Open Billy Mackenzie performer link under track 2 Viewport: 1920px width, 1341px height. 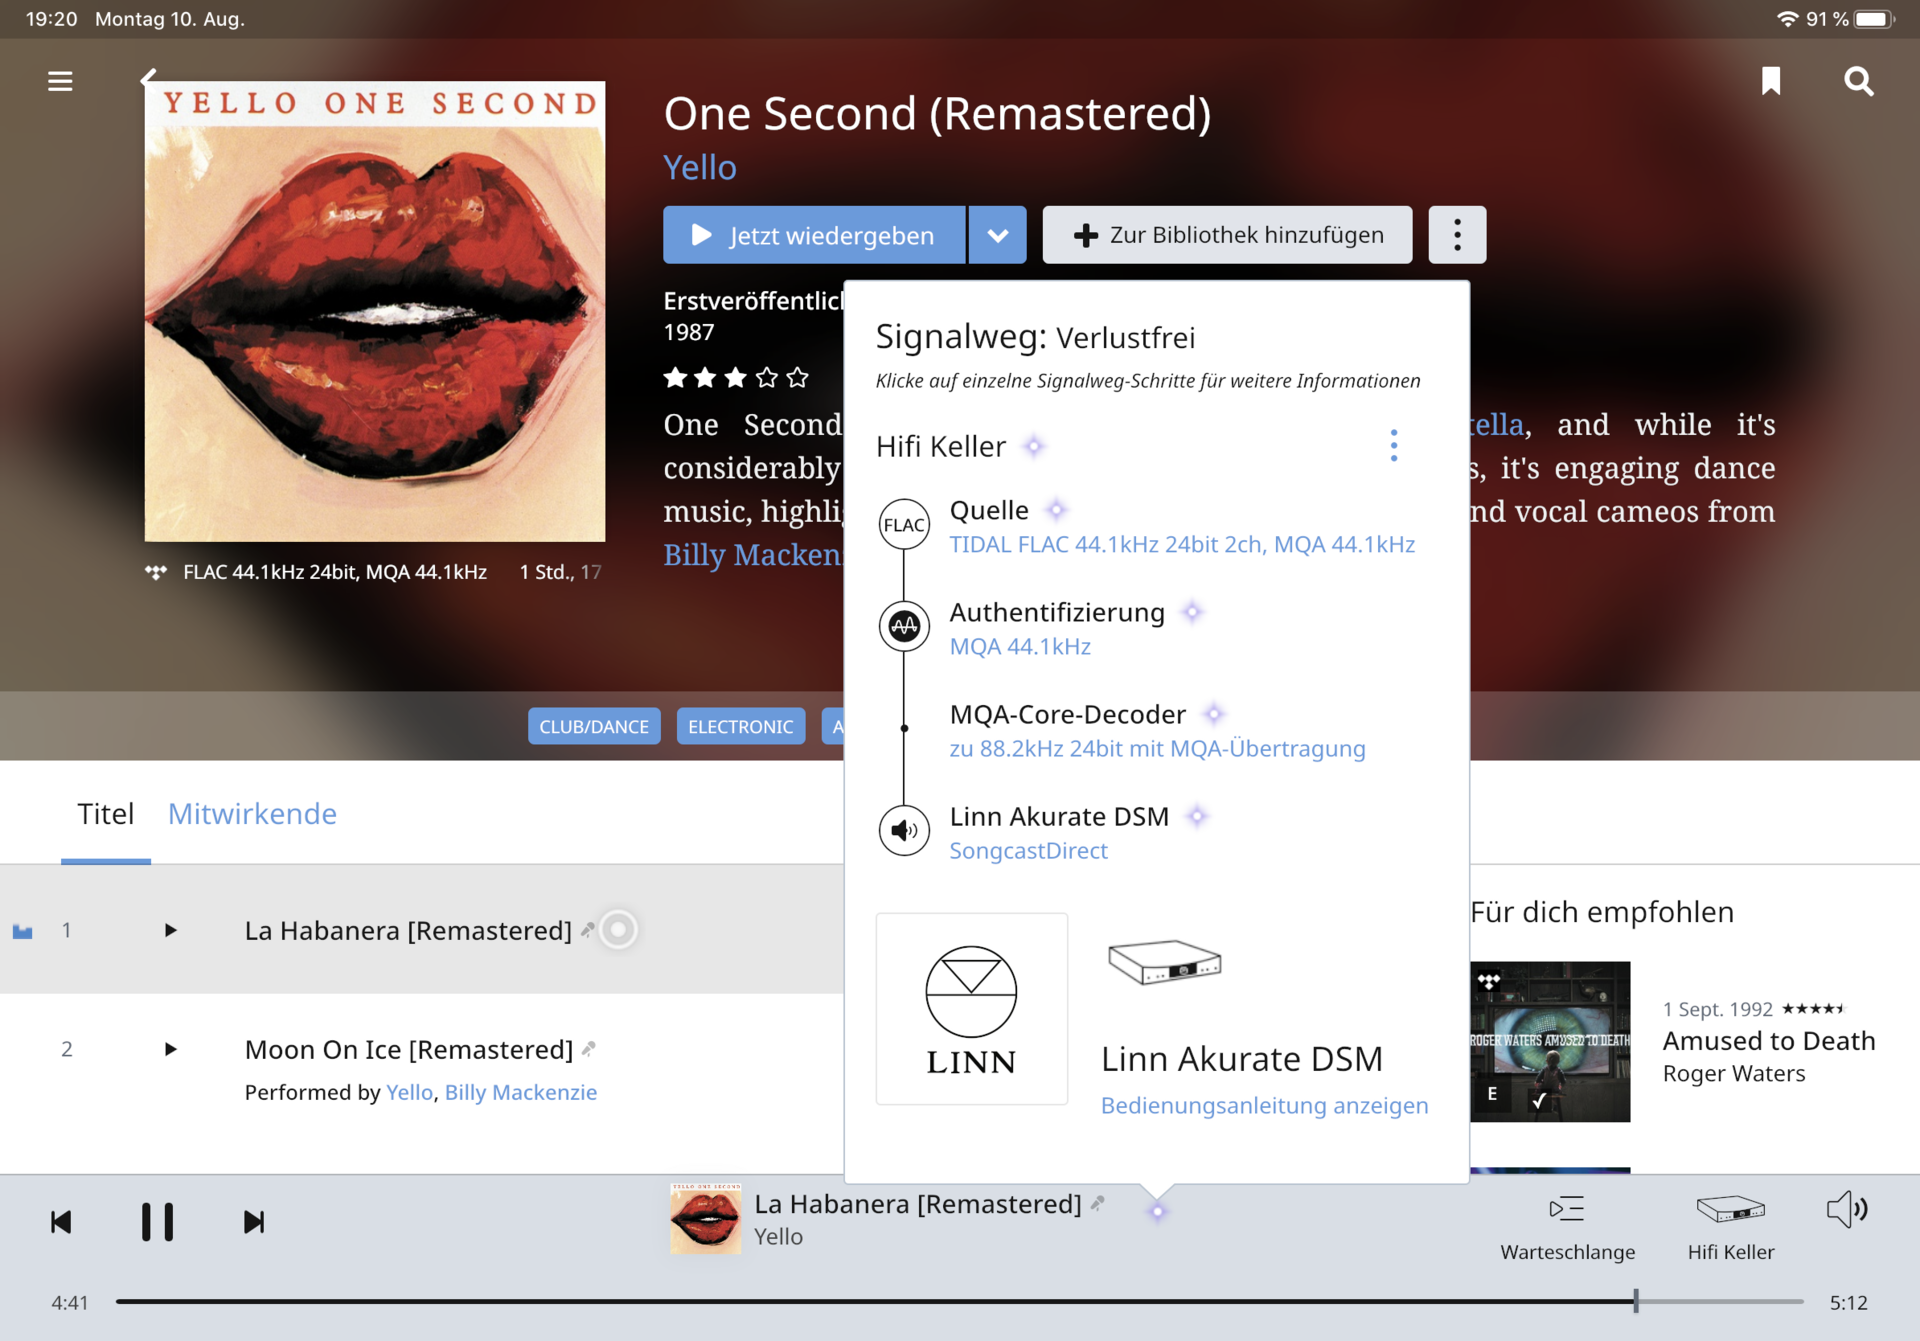(x=520, y=1093)
